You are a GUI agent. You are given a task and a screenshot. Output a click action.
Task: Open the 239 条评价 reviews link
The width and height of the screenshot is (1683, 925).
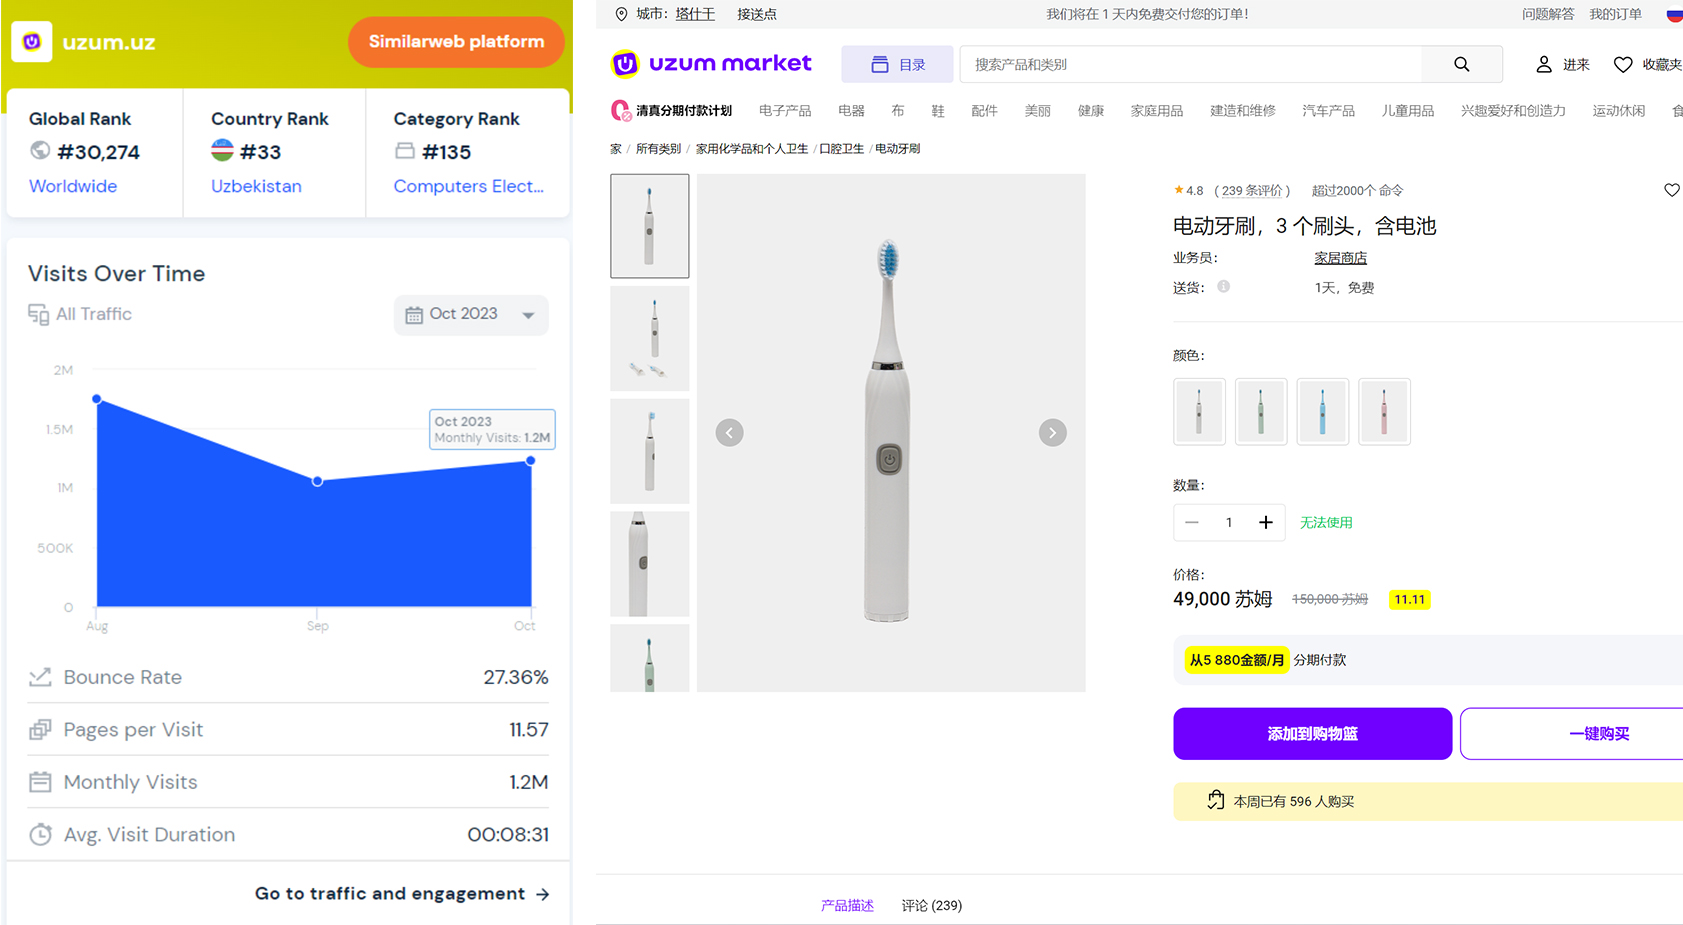1252,191
